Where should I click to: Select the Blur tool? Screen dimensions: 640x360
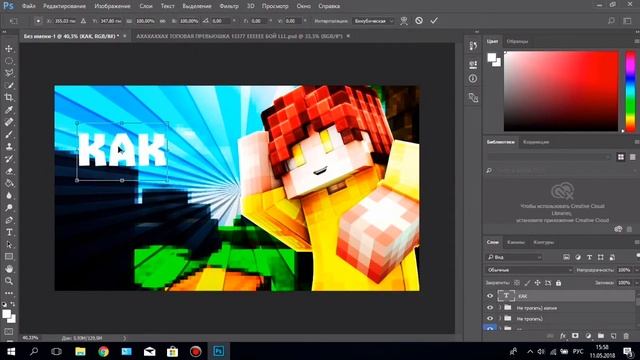[x=9, y=196]
